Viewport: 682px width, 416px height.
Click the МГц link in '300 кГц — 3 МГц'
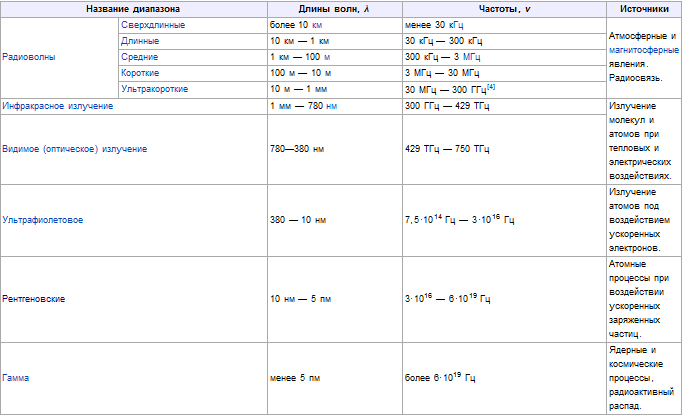coord(471,57)
